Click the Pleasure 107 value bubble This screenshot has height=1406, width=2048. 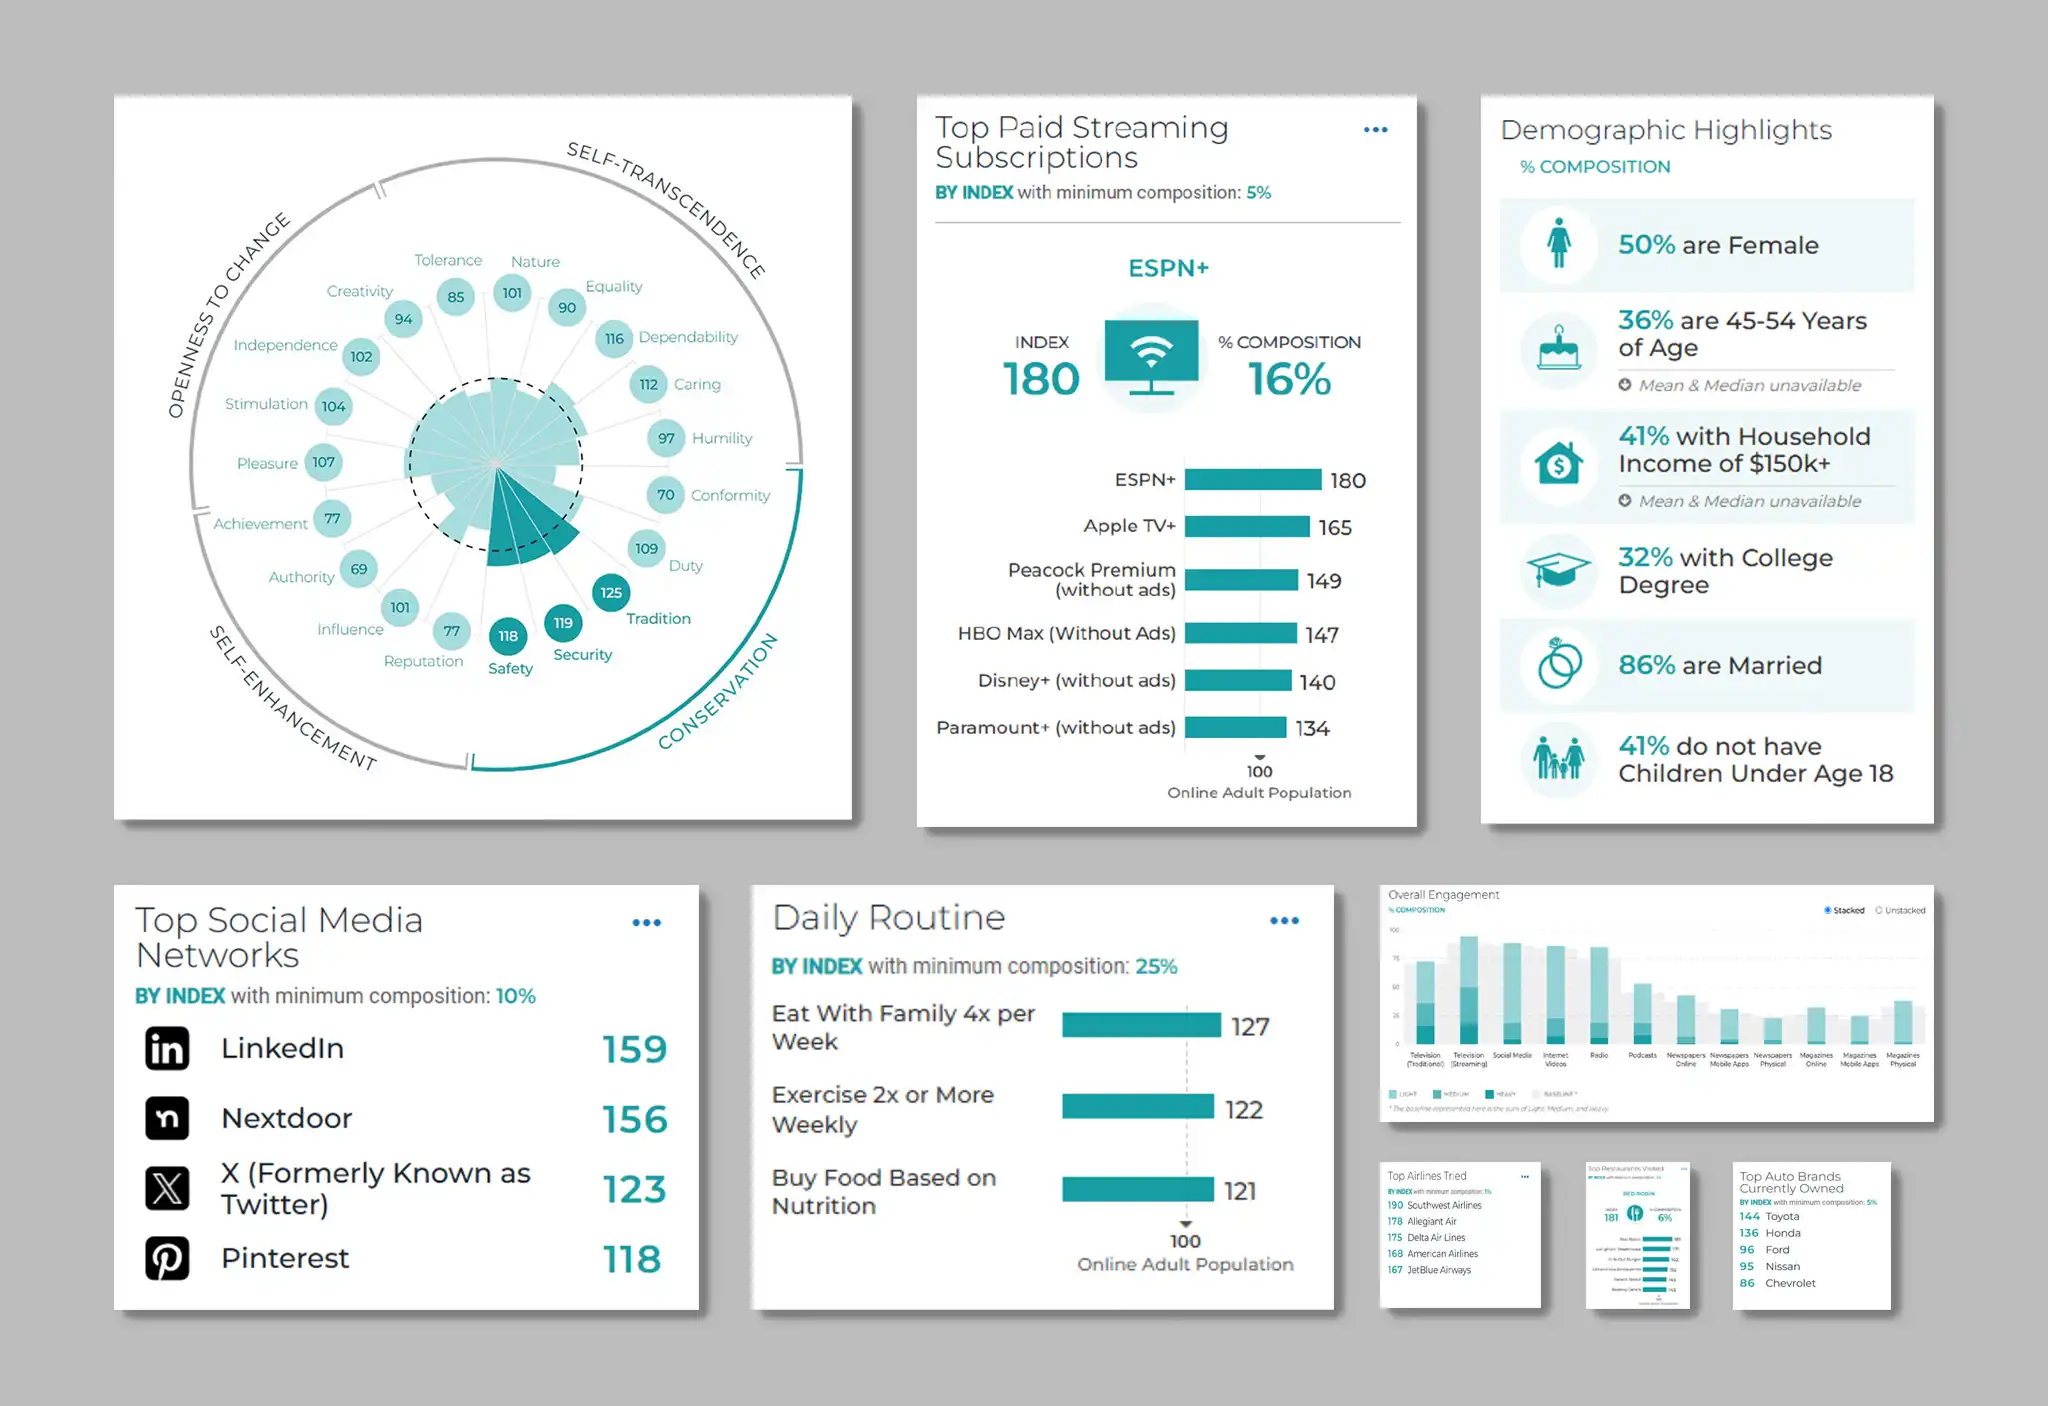323,462
